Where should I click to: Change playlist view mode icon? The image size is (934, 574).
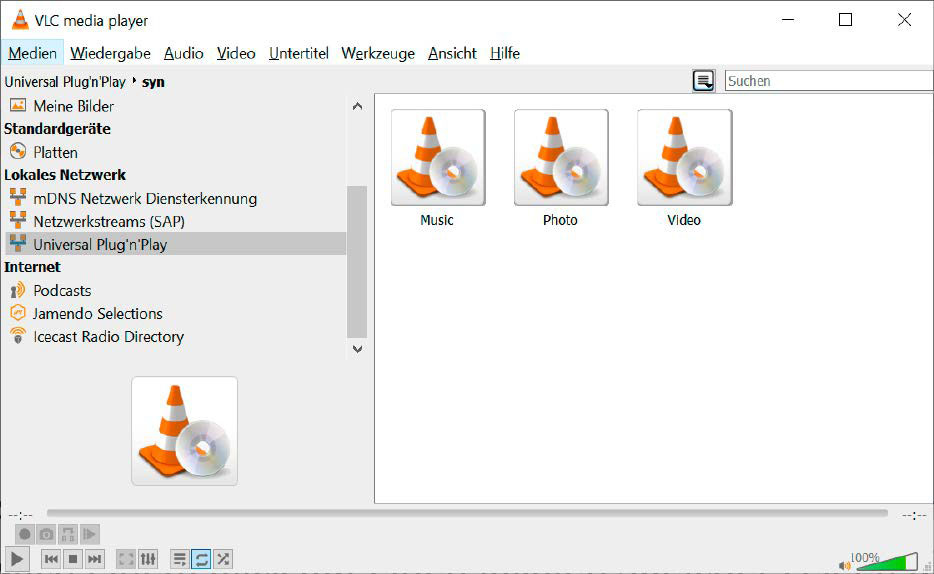coord(703,80)
